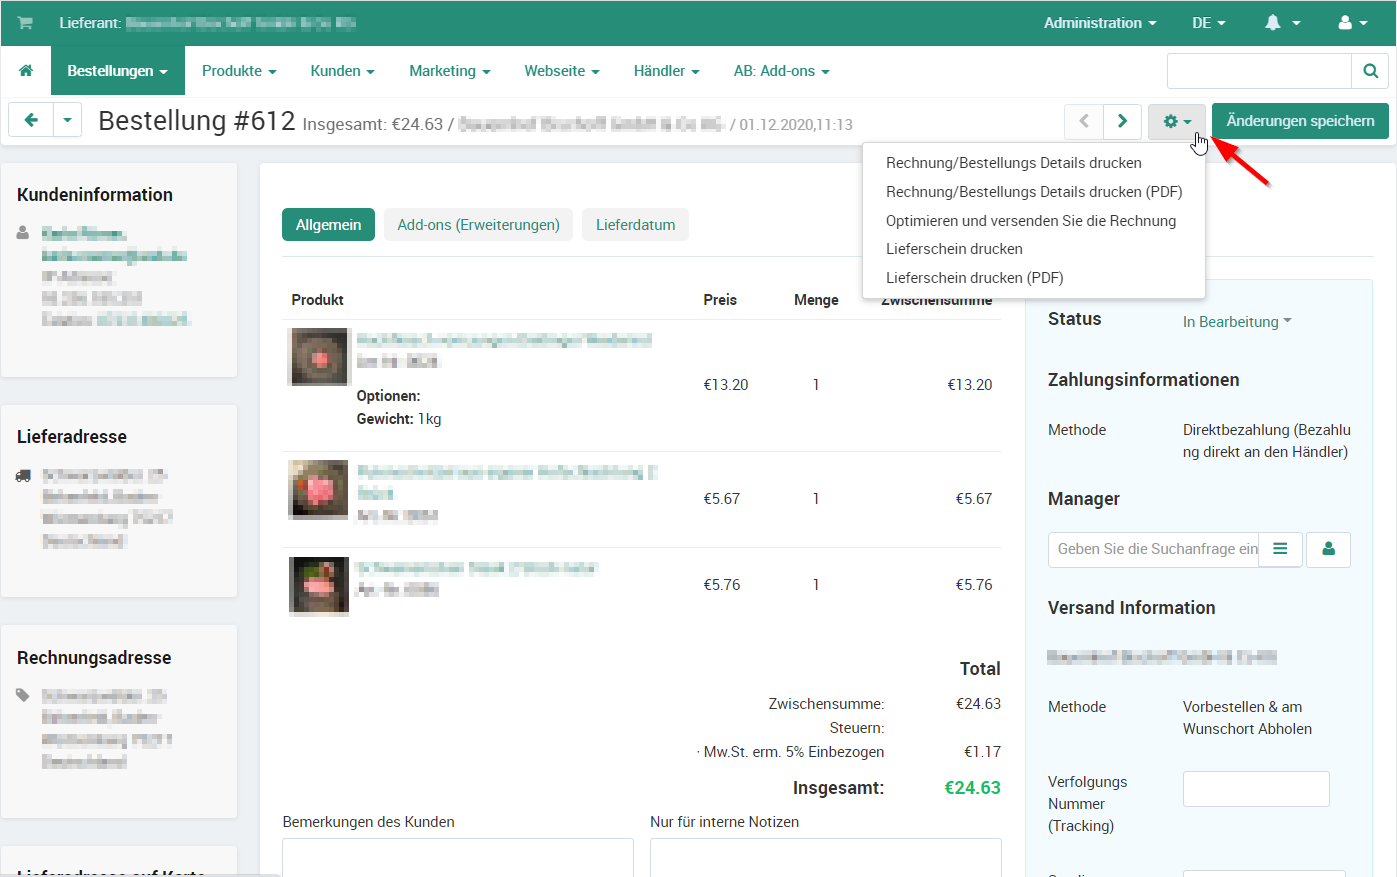Select Rechnung/Bestellungs Details drucken (PDF)

1034,192
